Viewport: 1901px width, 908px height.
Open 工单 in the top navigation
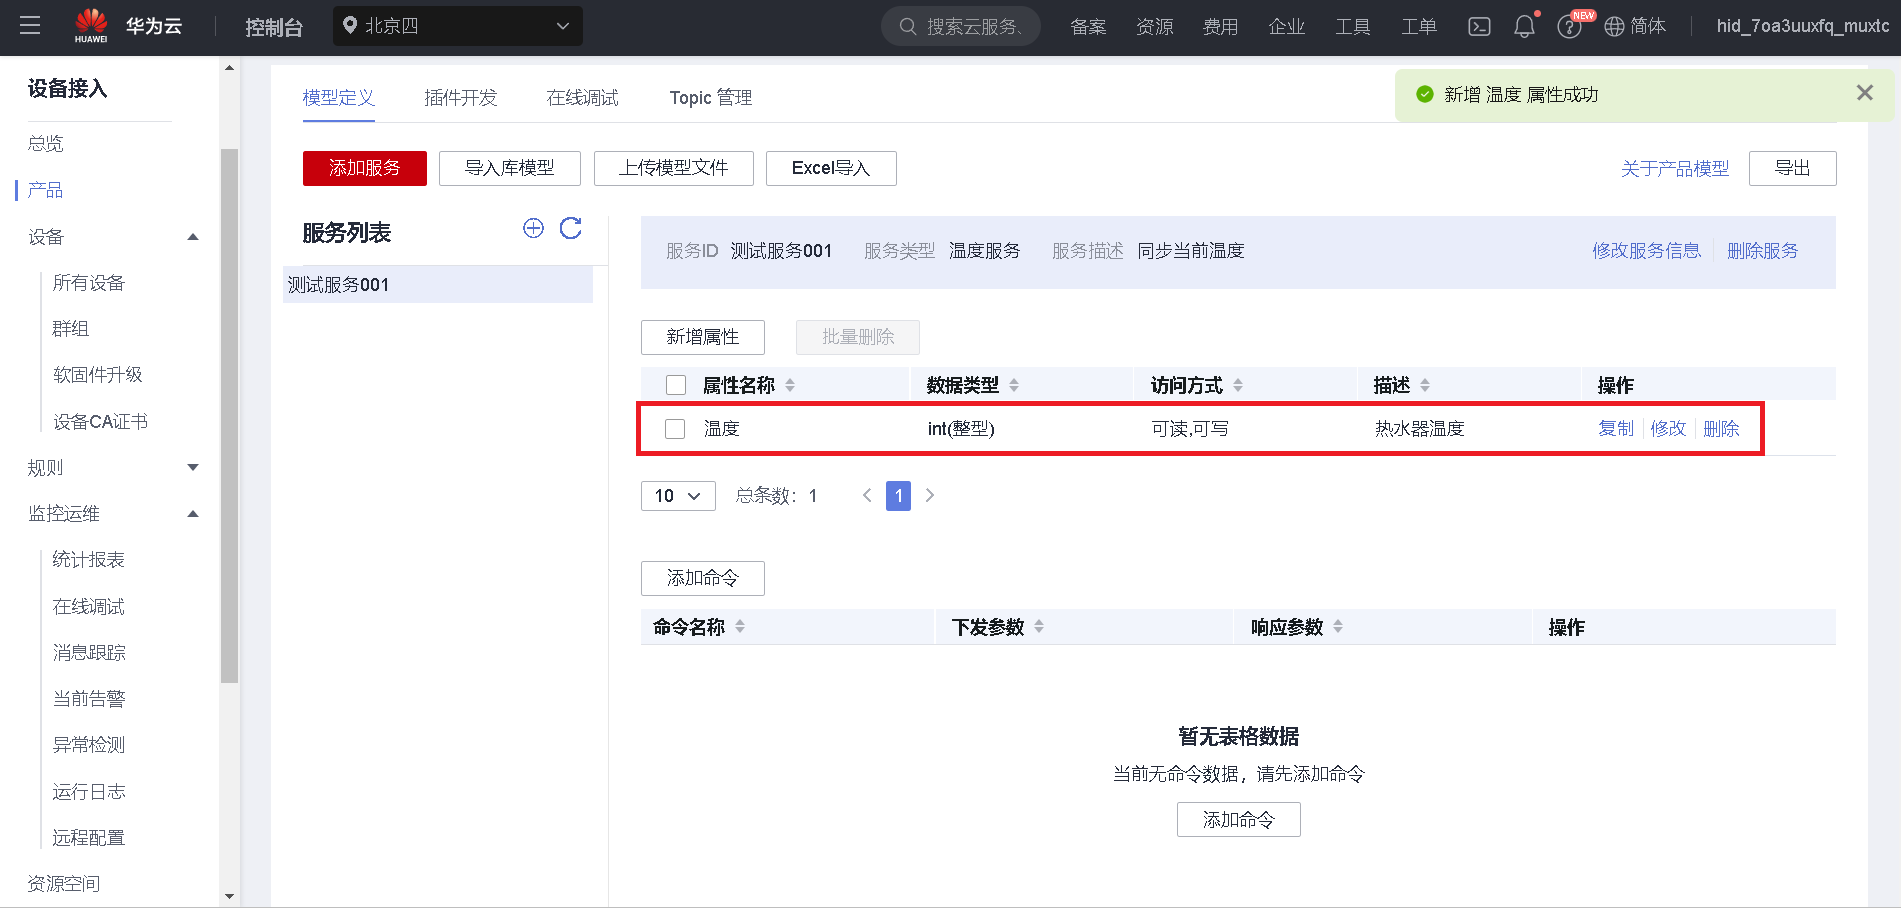coord(1418,27)
